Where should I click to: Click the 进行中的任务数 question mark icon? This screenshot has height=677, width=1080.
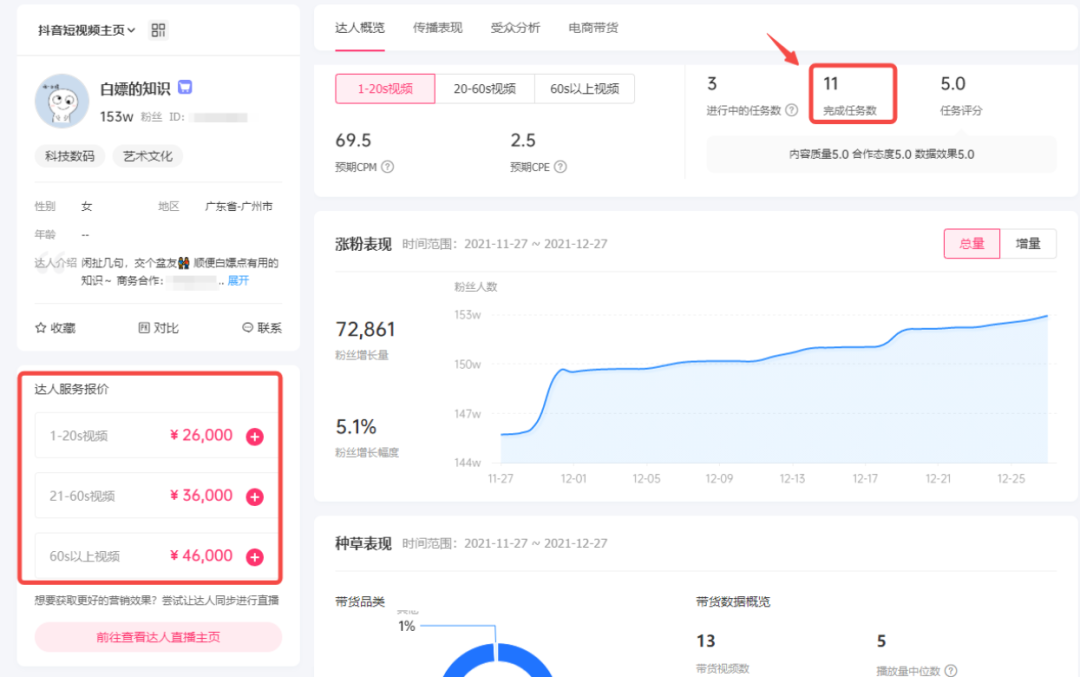pyautogui.click(x=793, y=109)
